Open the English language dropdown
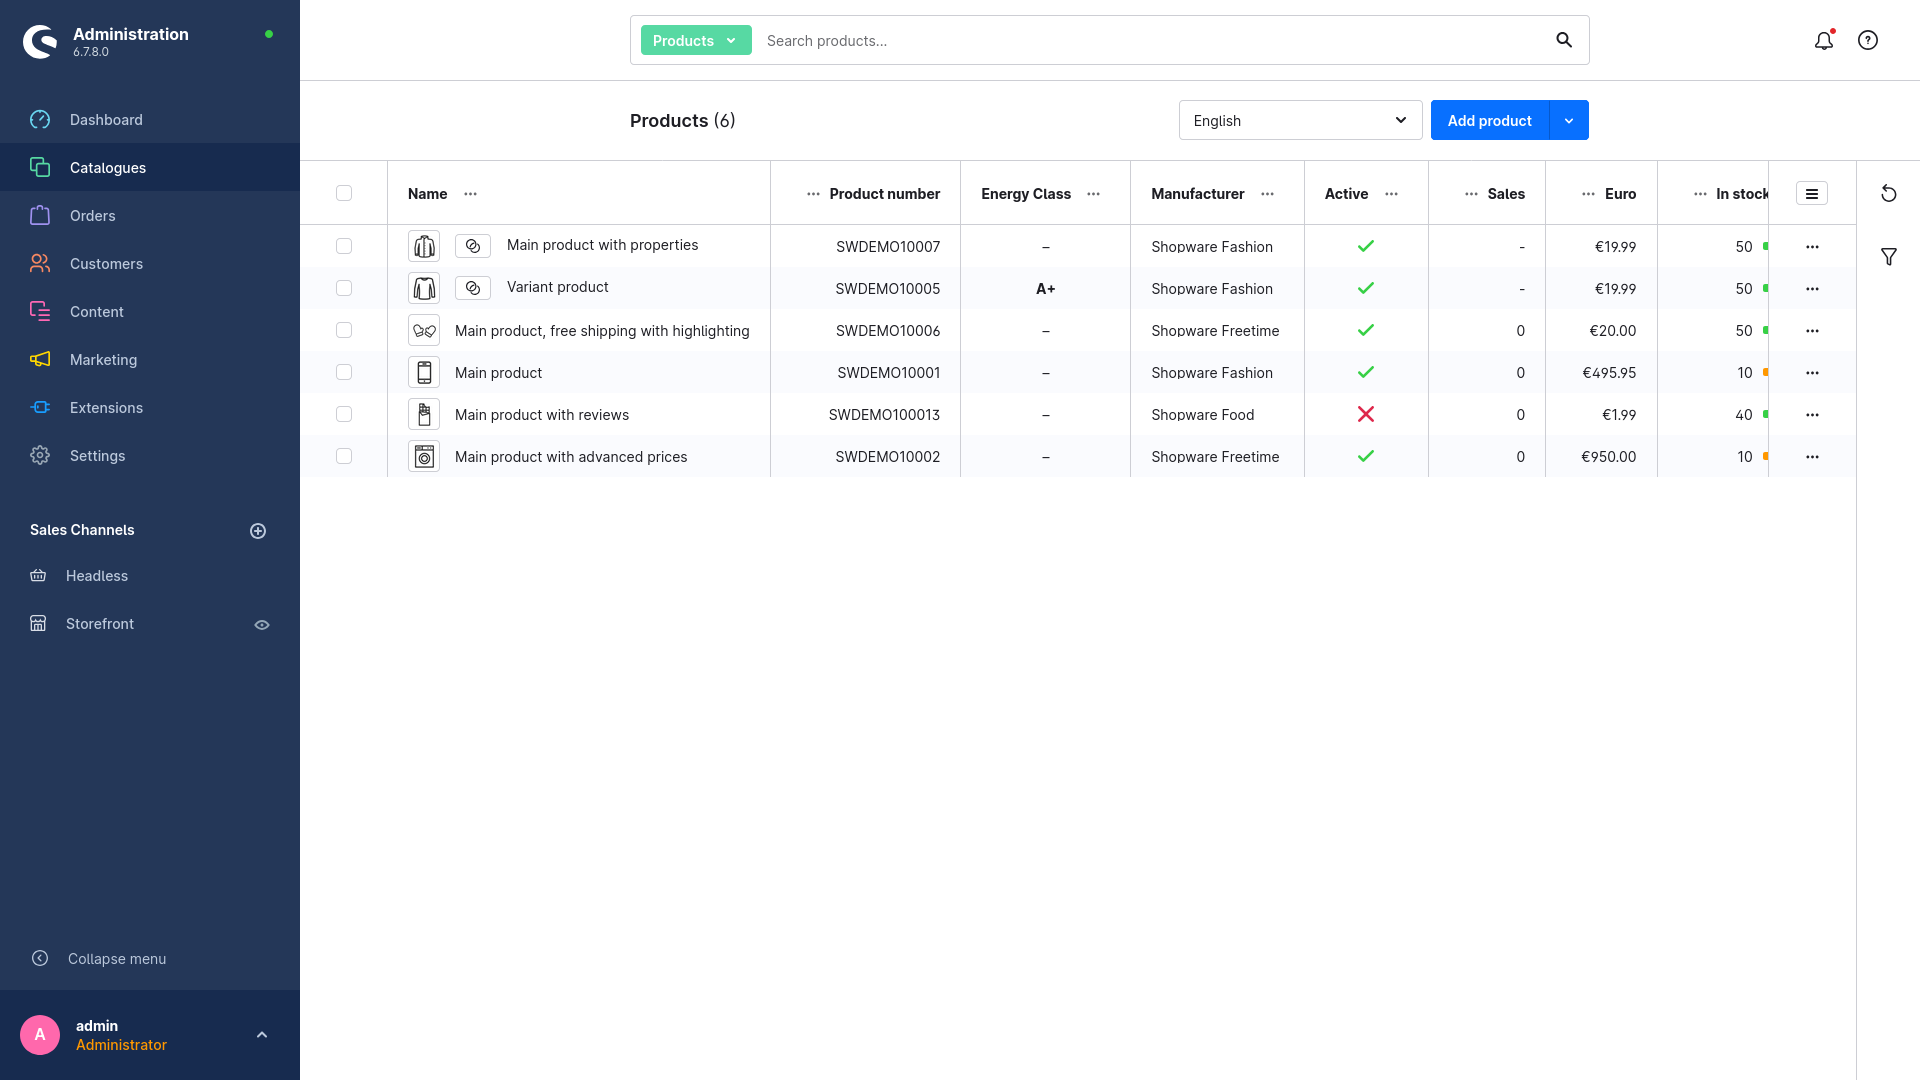1920x1080 pixels. pyautogui.click(x=1299, y=121)
